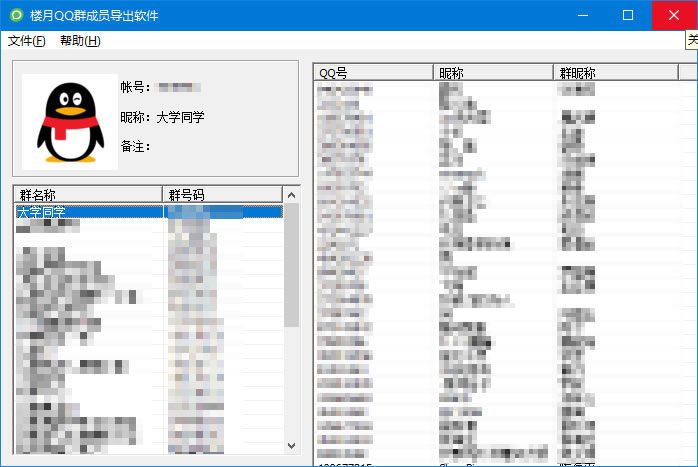The height and width of the screenshot is (467, 698).
Task: Sort members by the QQ号 column header
Action: coord(373,73)
